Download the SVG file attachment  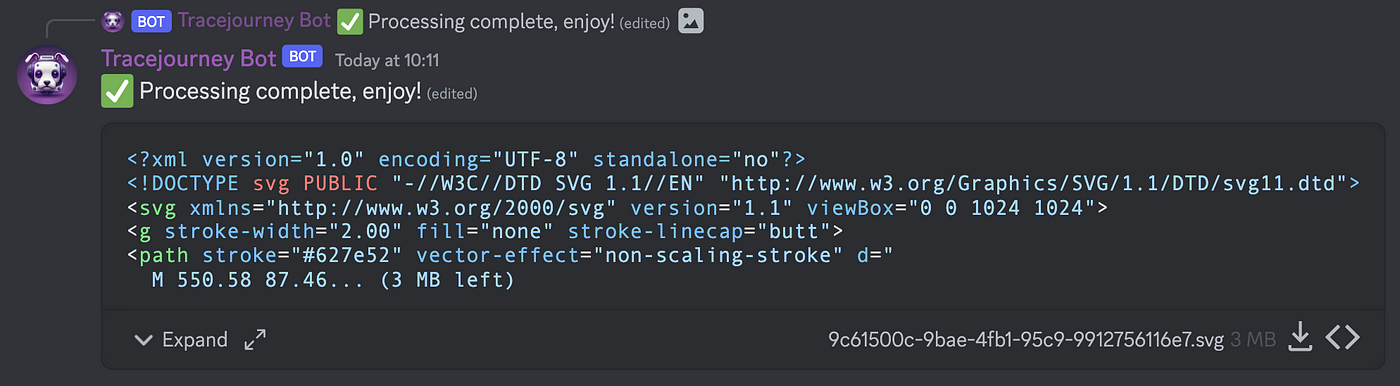click(x=1299, y=339)
